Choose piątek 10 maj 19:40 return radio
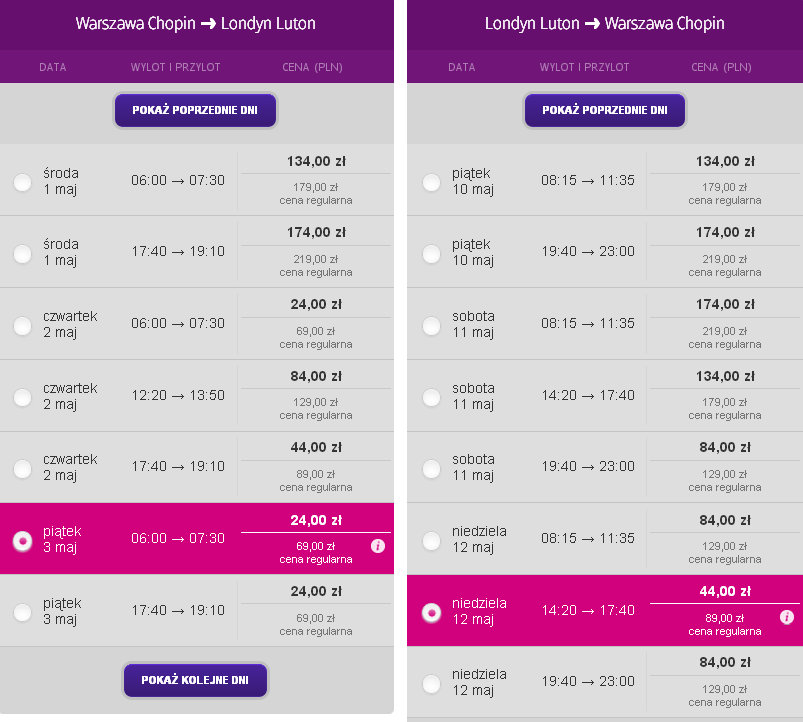 click(x=431, y=253)
